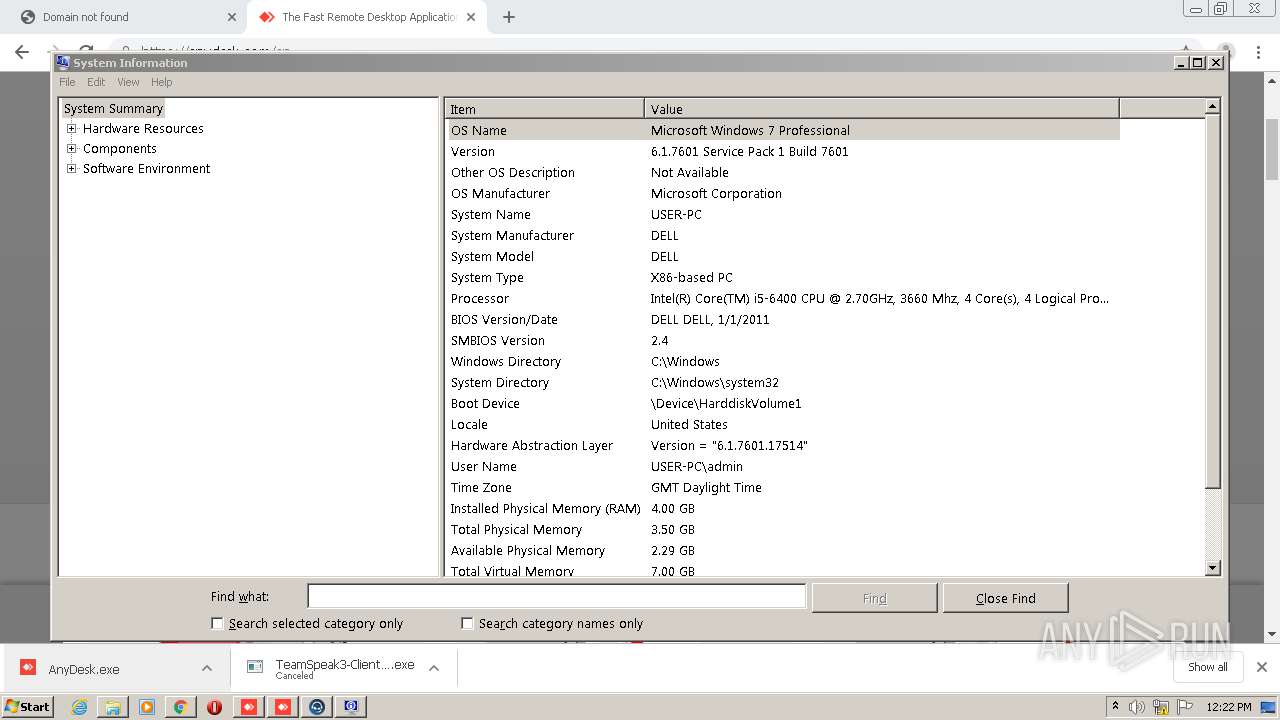The width and height of the screenshot is (1280, 720).
Task: Open AnyDesk.exe download options chevron
Action: pos(206,668)
